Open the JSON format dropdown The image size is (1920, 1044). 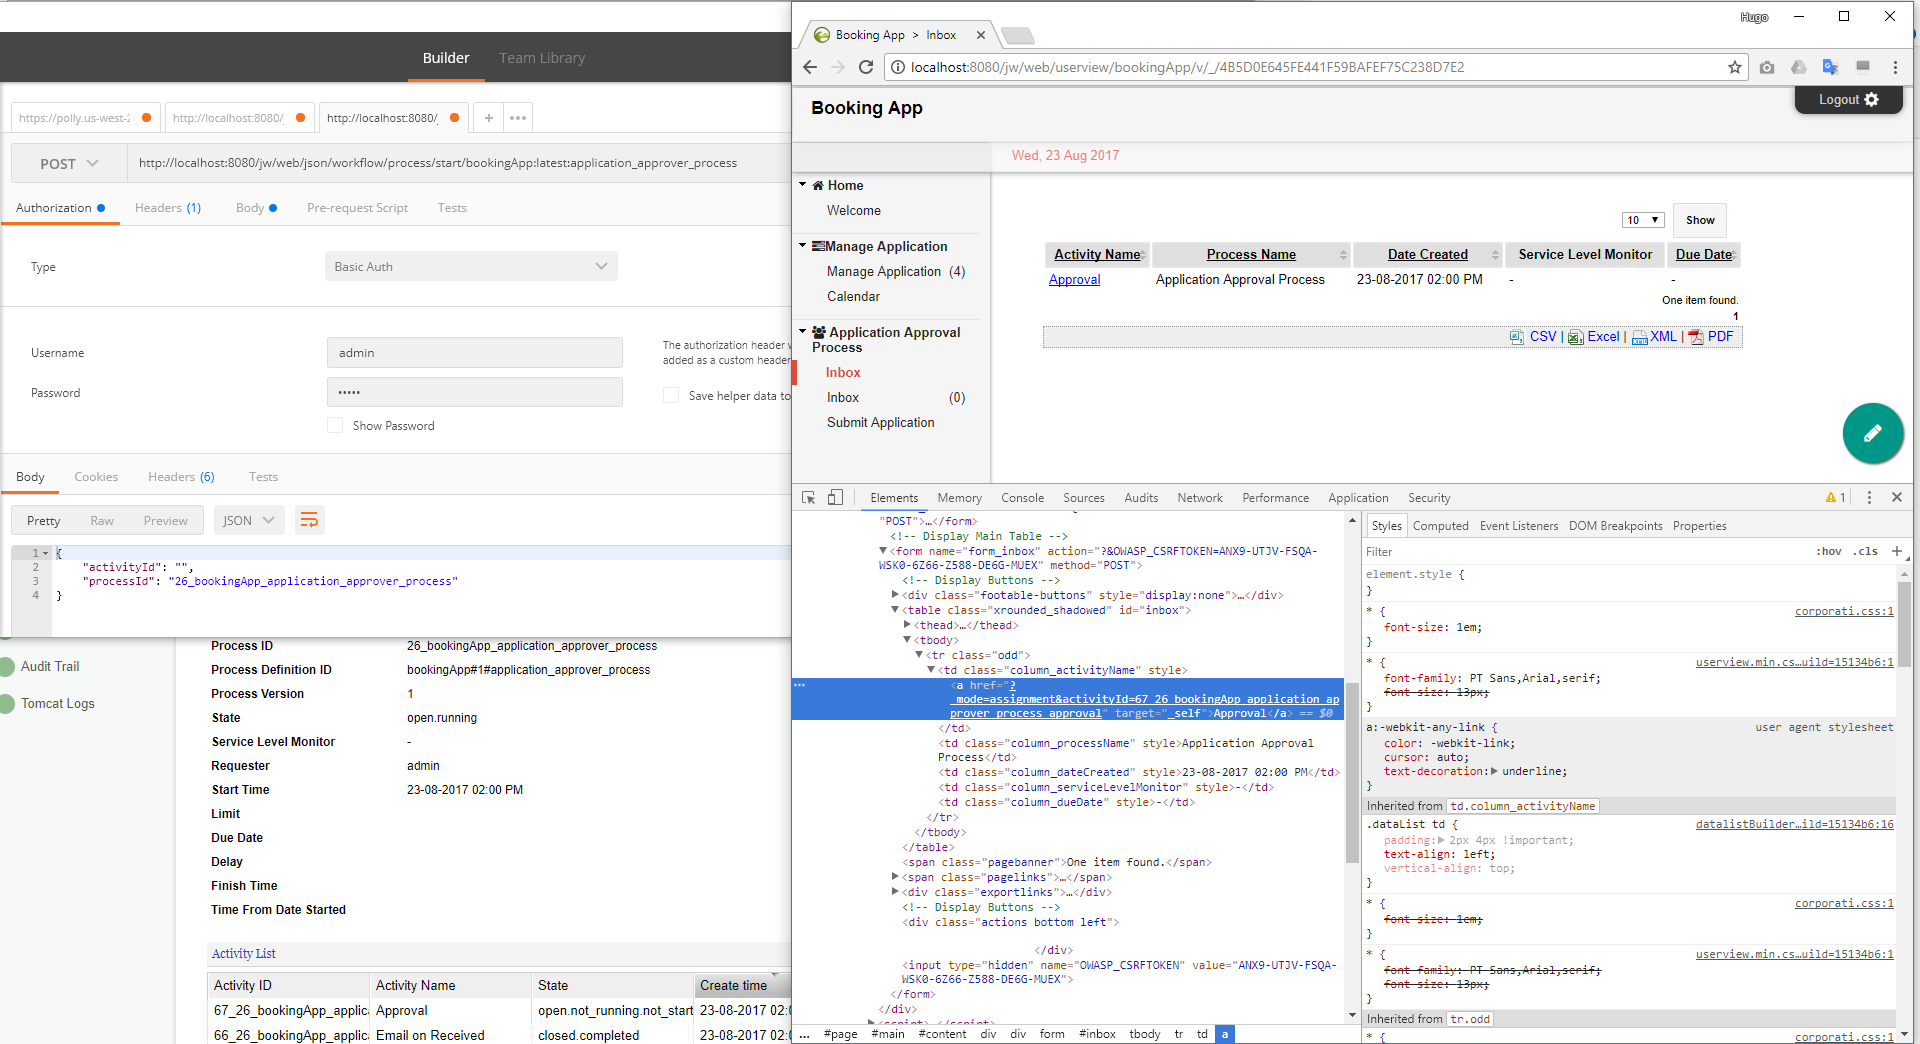click(248, 521)
